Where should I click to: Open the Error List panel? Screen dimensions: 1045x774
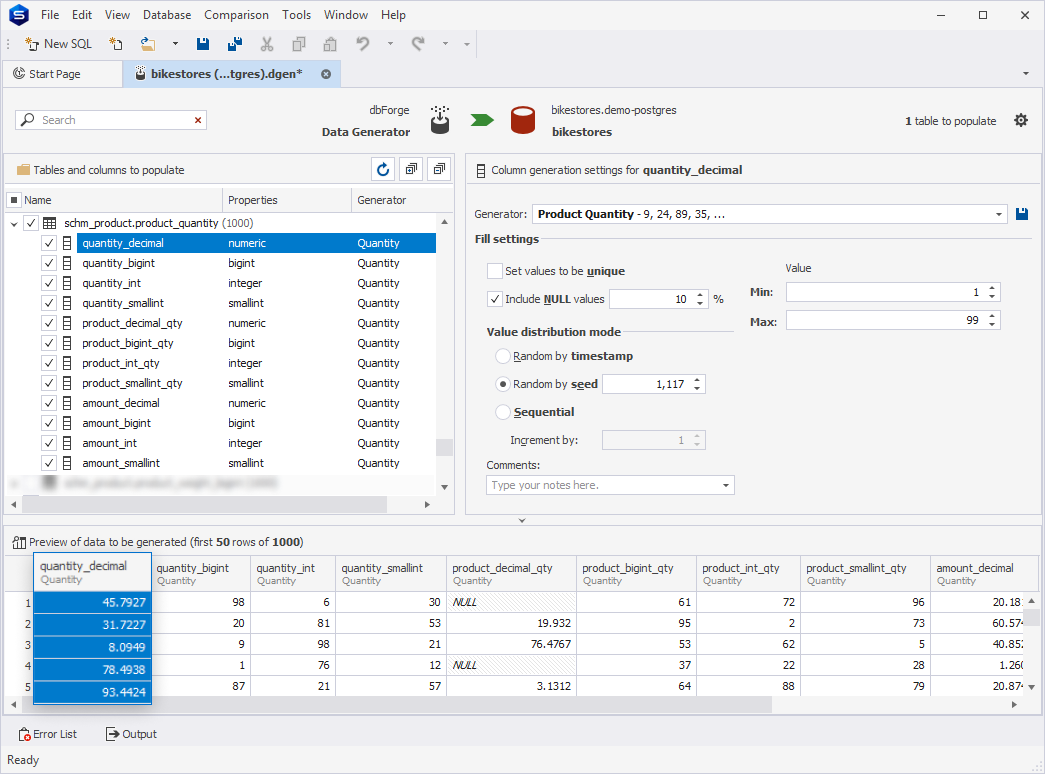coord(47,734)
